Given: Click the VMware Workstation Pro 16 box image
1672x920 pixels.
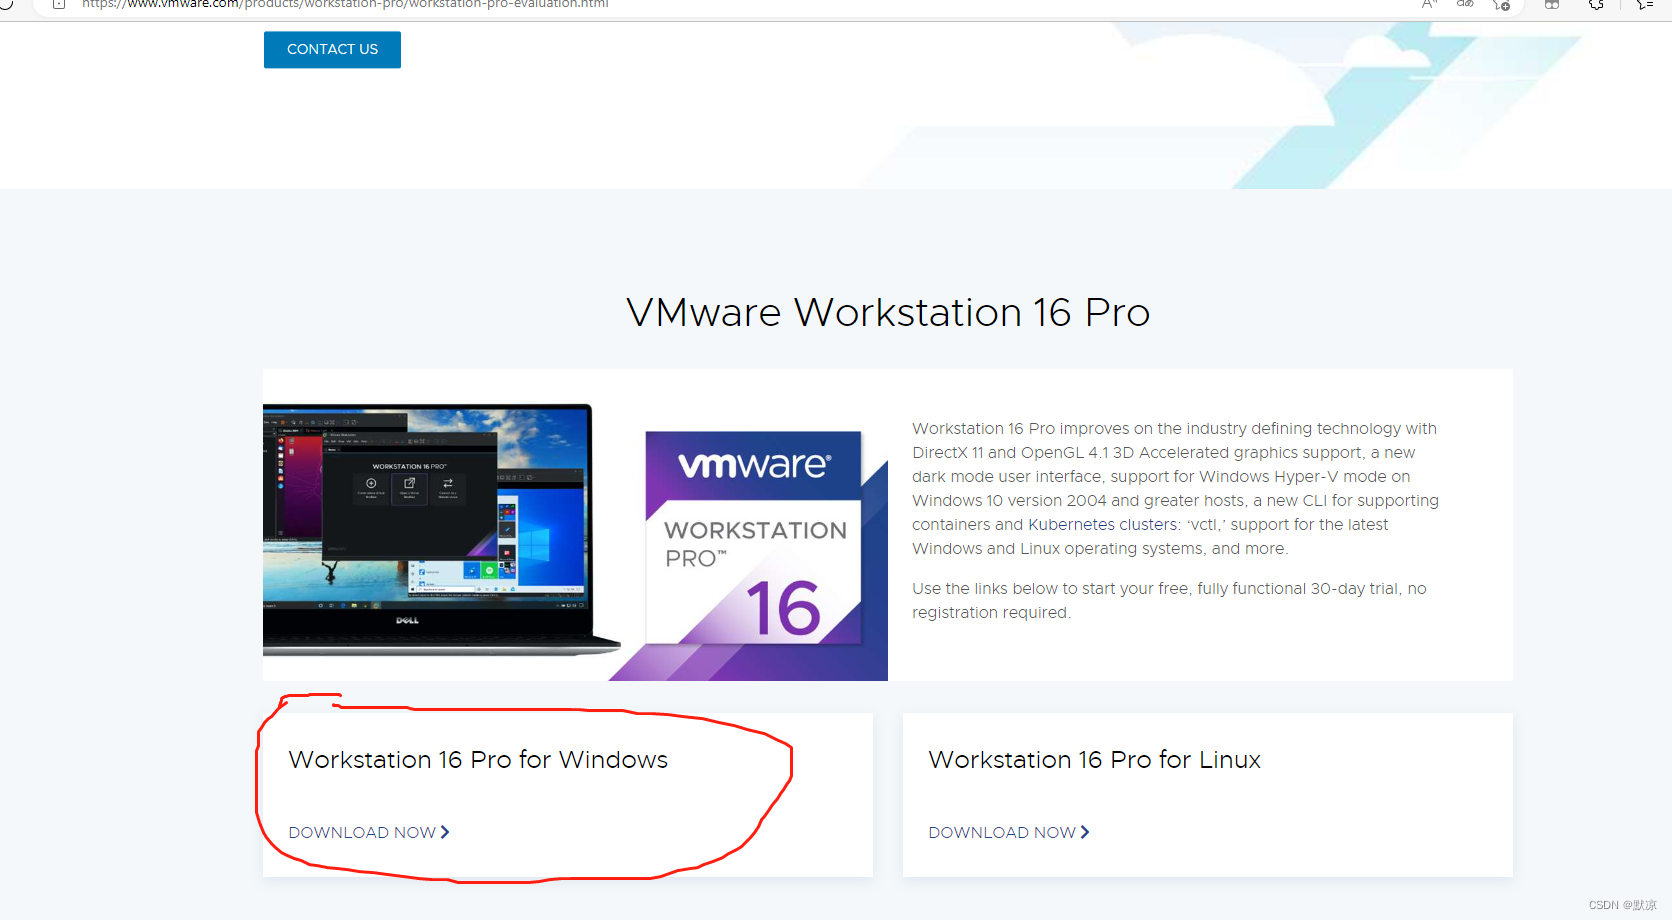Looking at the screenshot, I should 755,540.
